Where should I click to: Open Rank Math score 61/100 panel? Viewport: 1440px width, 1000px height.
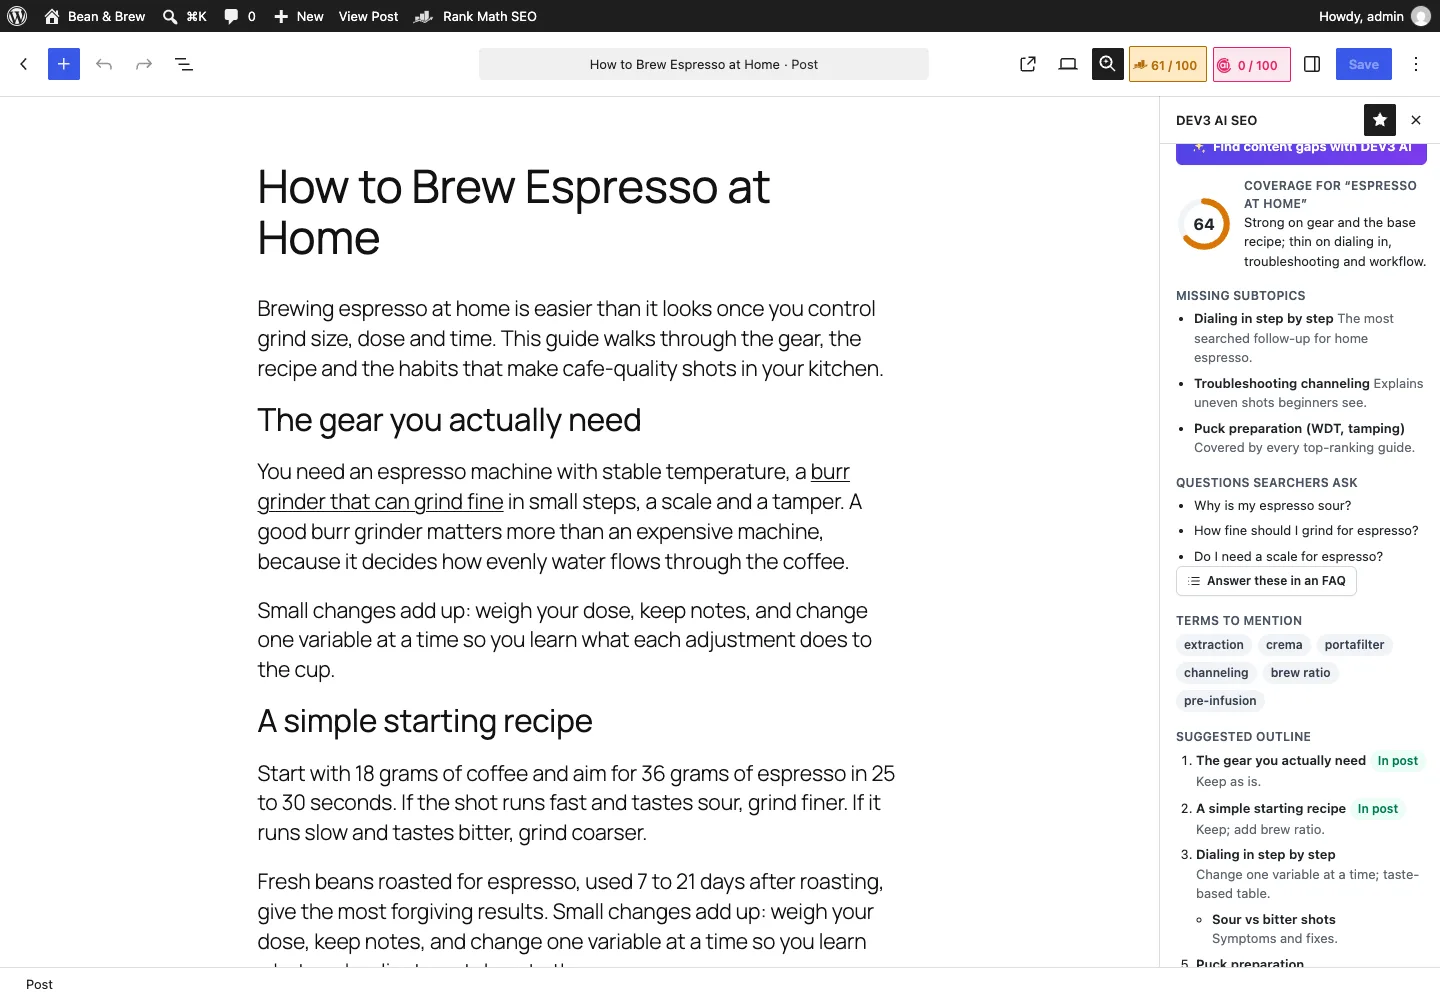click(1167, 65)
